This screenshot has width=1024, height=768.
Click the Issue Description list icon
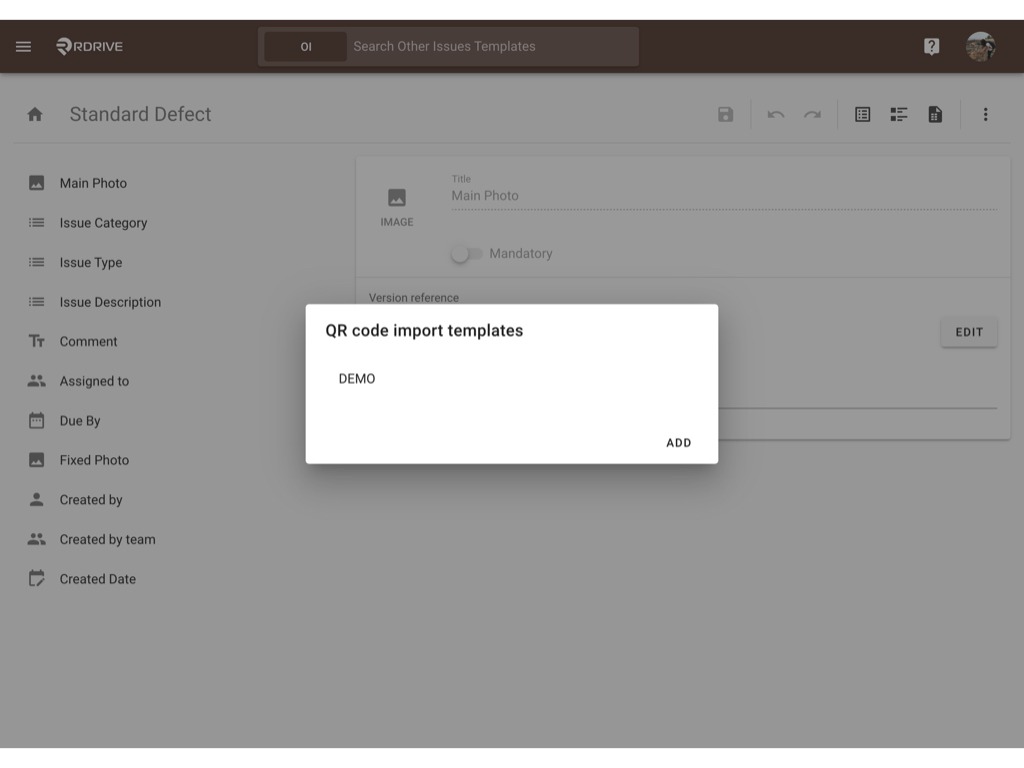click(x=37, y=302)
